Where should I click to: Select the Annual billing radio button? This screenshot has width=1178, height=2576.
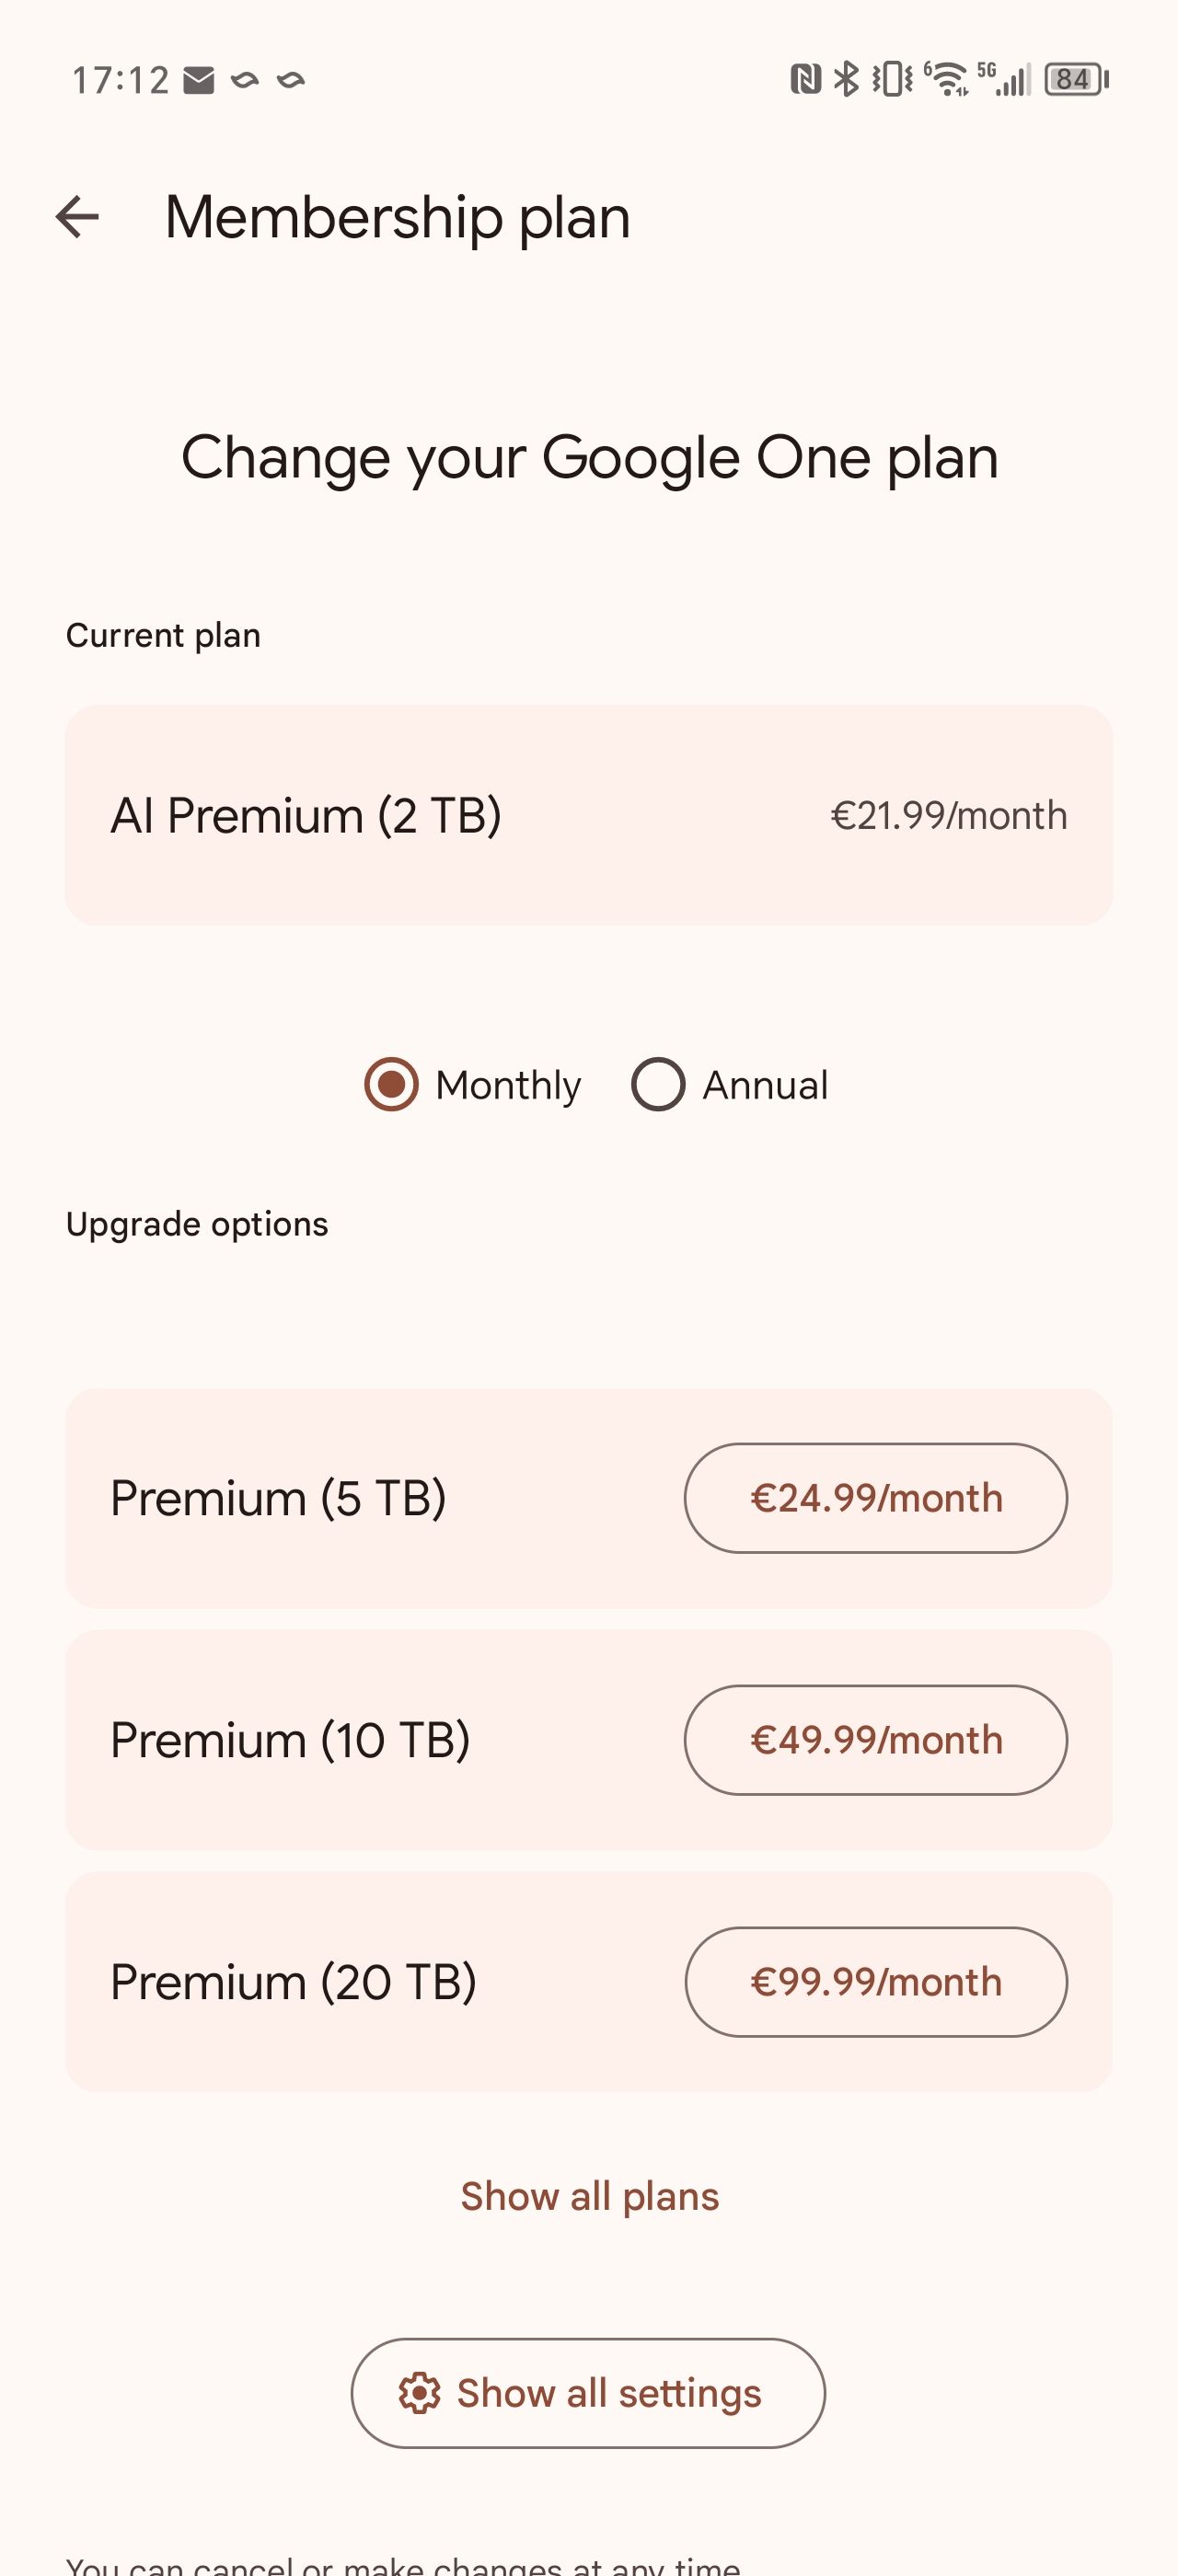[659, 1084]
